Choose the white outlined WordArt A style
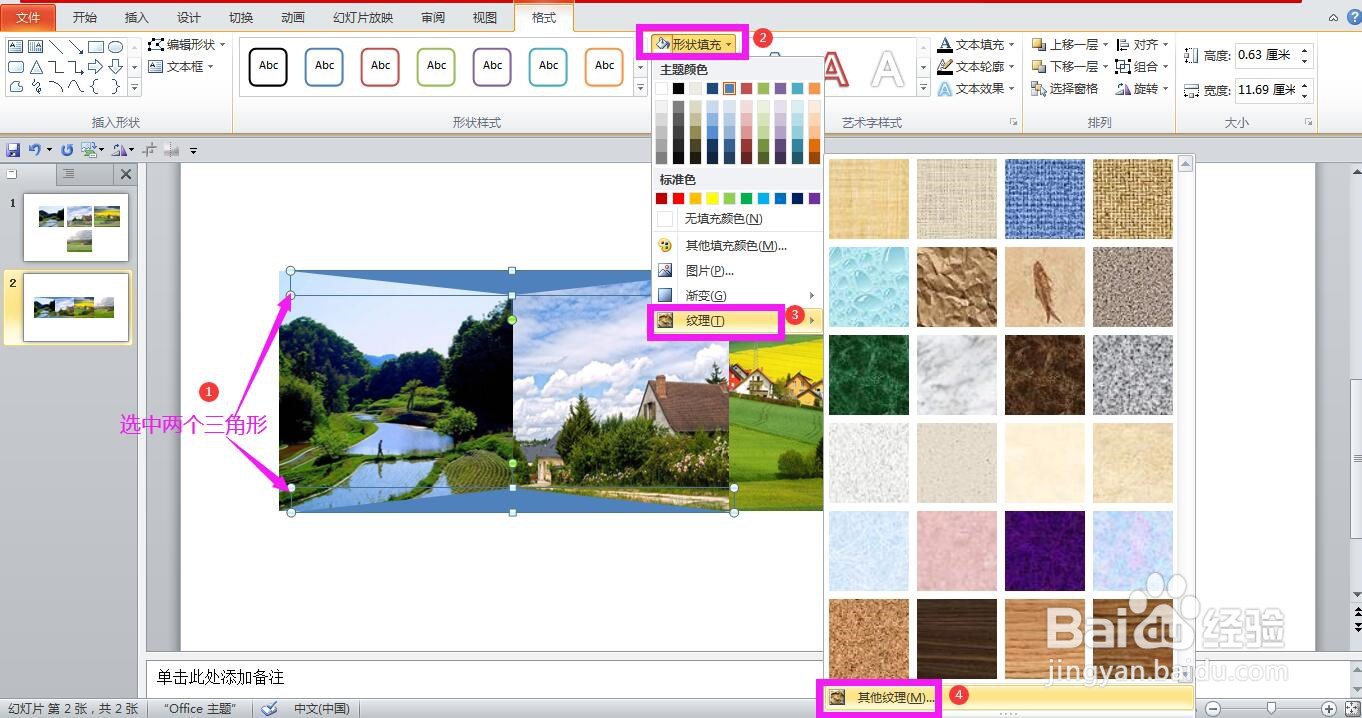Image resolution: width=1362 pixels, height=718 pixels. (x=887, y=68)
